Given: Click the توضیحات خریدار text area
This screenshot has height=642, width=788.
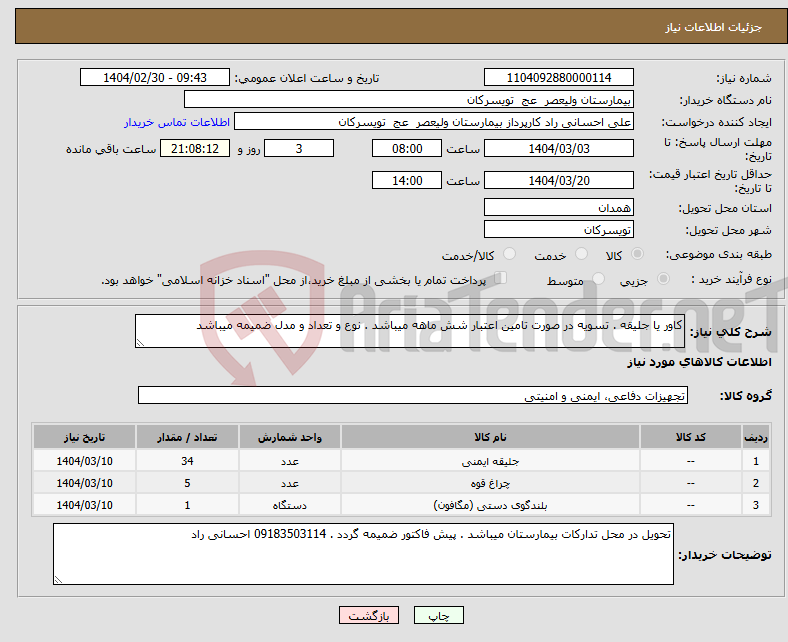Looking at the screenshot, I should (x=363, y=554).
